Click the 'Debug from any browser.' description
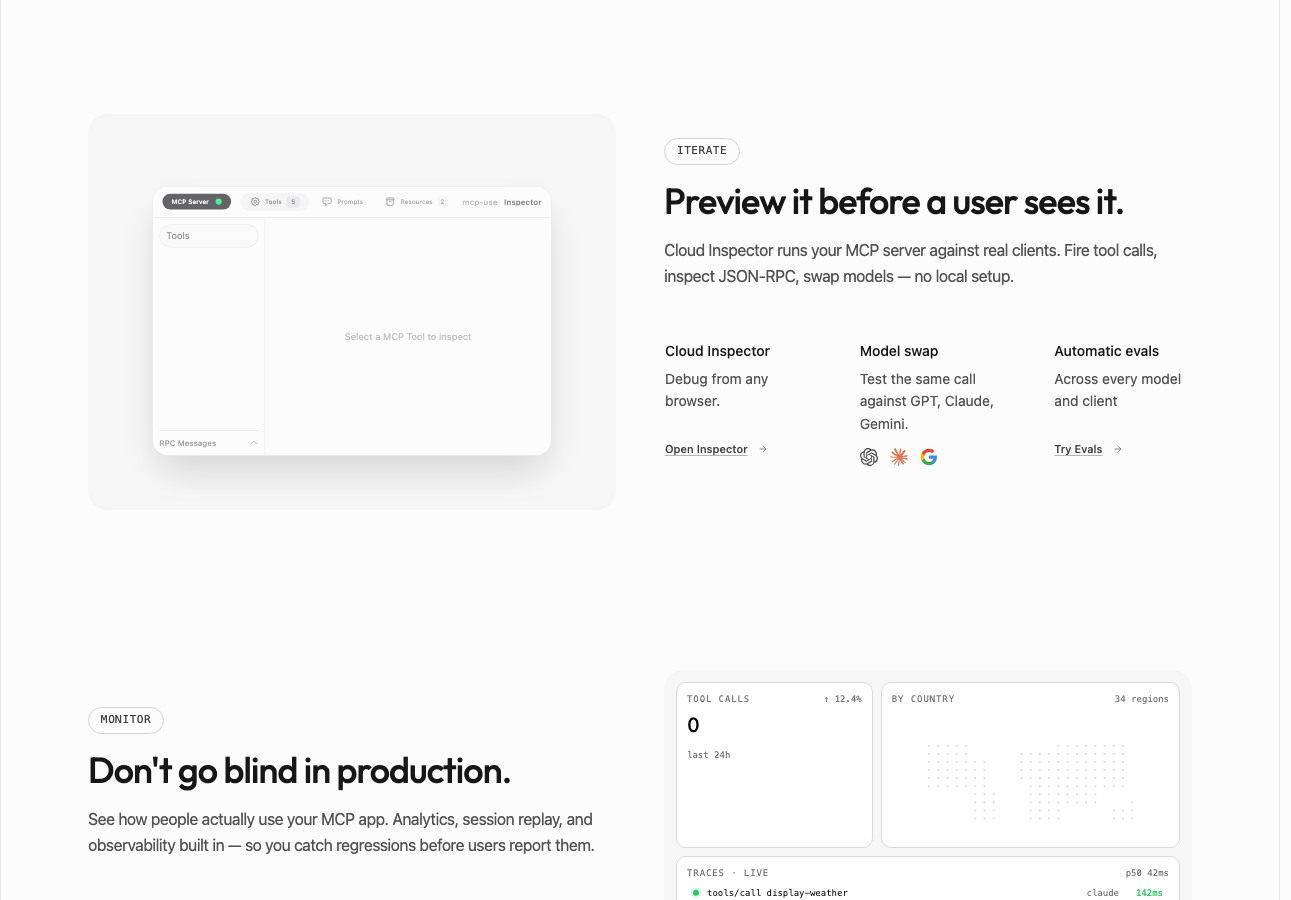 (716, 390)
